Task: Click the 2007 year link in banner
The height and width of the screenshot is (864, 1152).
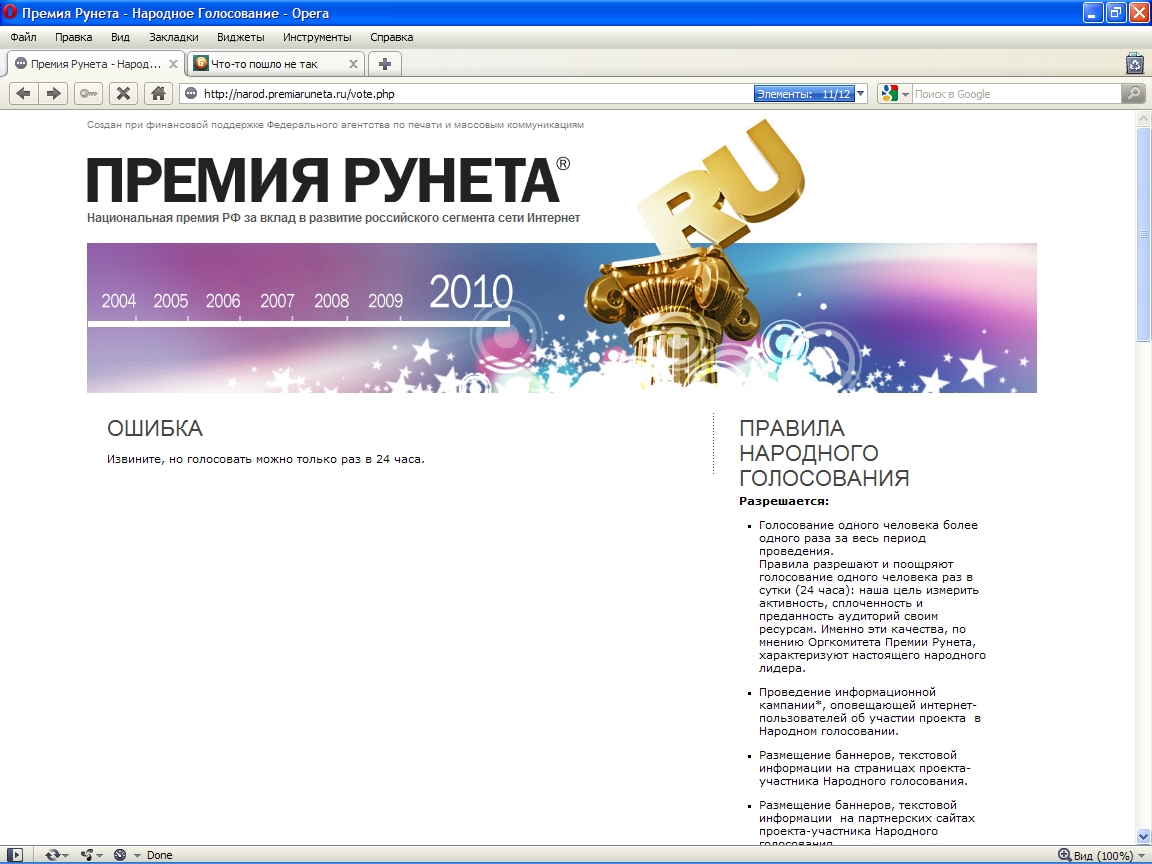Action: point(277,300)
